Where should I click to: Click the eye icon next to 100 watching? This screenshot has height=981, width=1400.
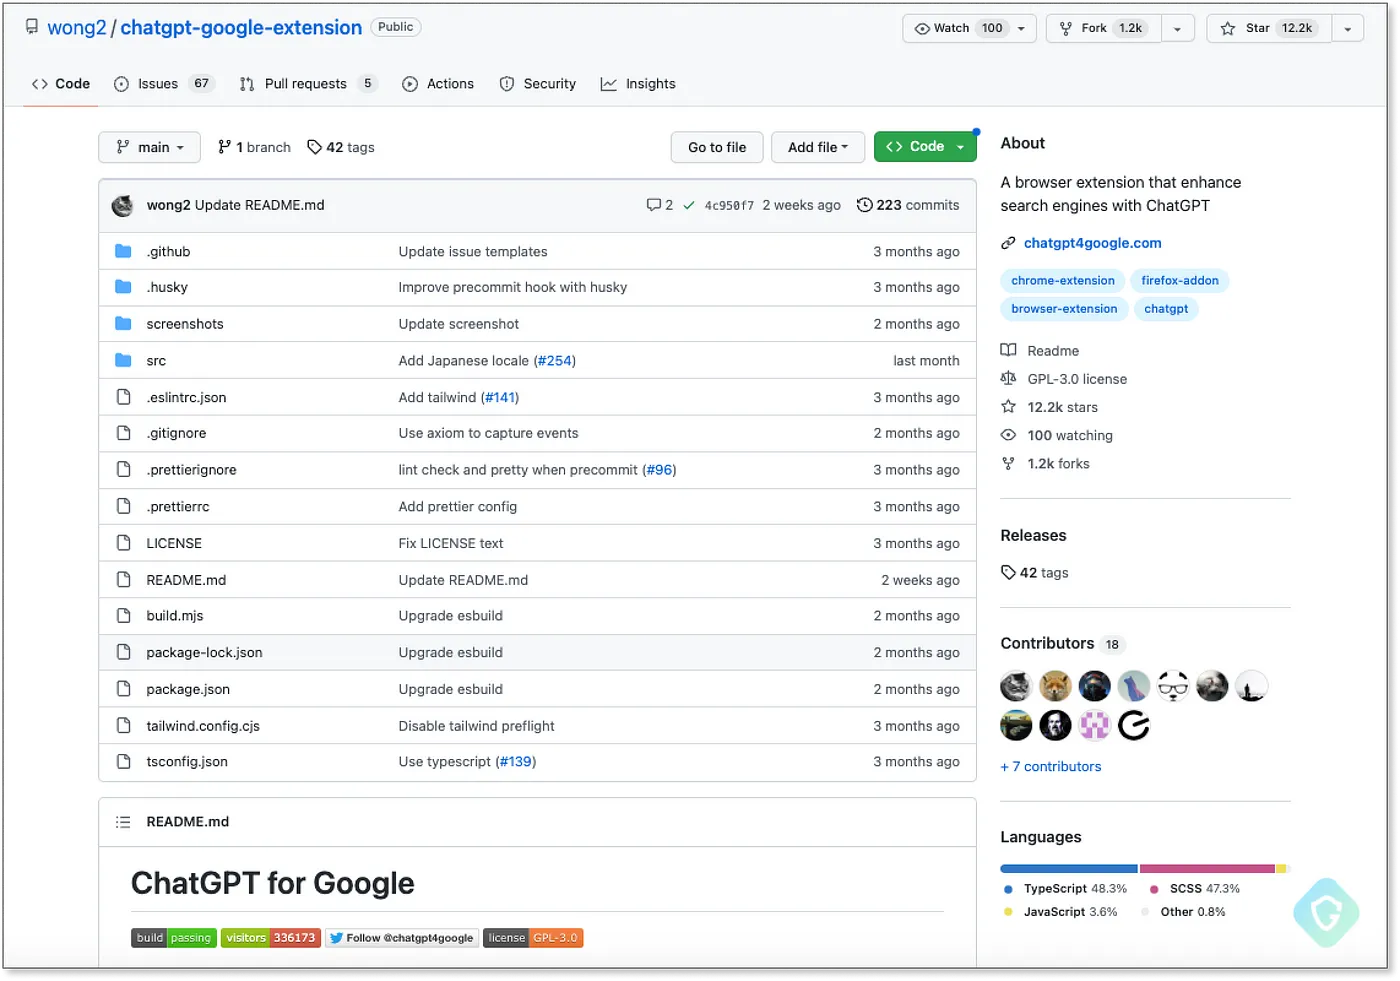tap(1008, 435)
